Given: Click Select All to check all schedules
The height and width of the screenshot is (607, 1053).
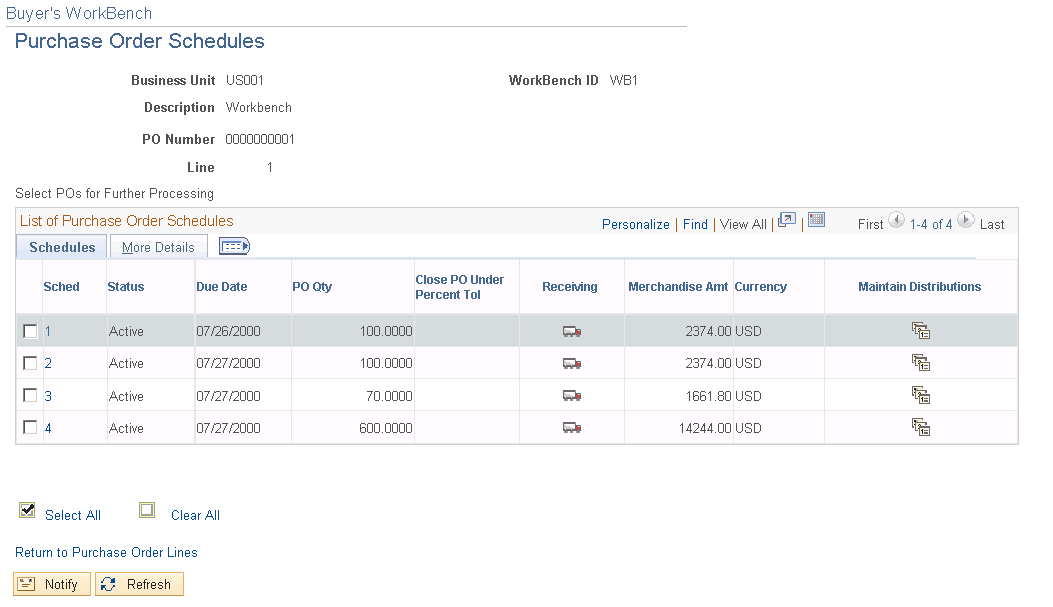Looking at the screenshot, I should pos(71,515).
